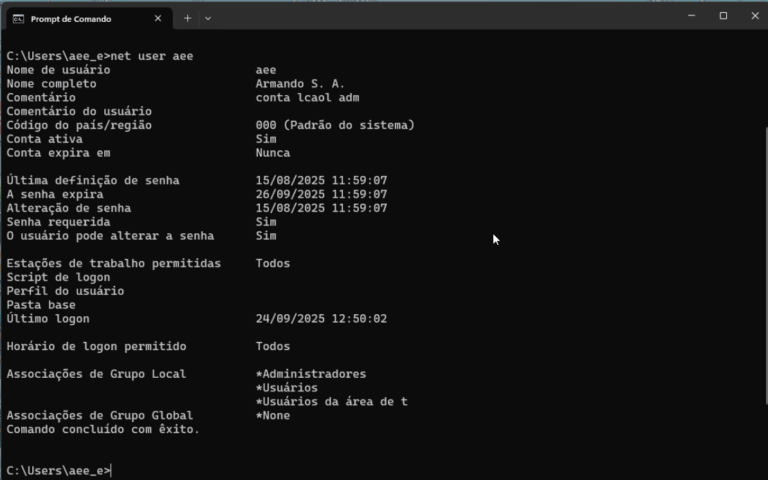Click the command text 'net user aee'
768x480 pixels.
click(x=152, y=56)
